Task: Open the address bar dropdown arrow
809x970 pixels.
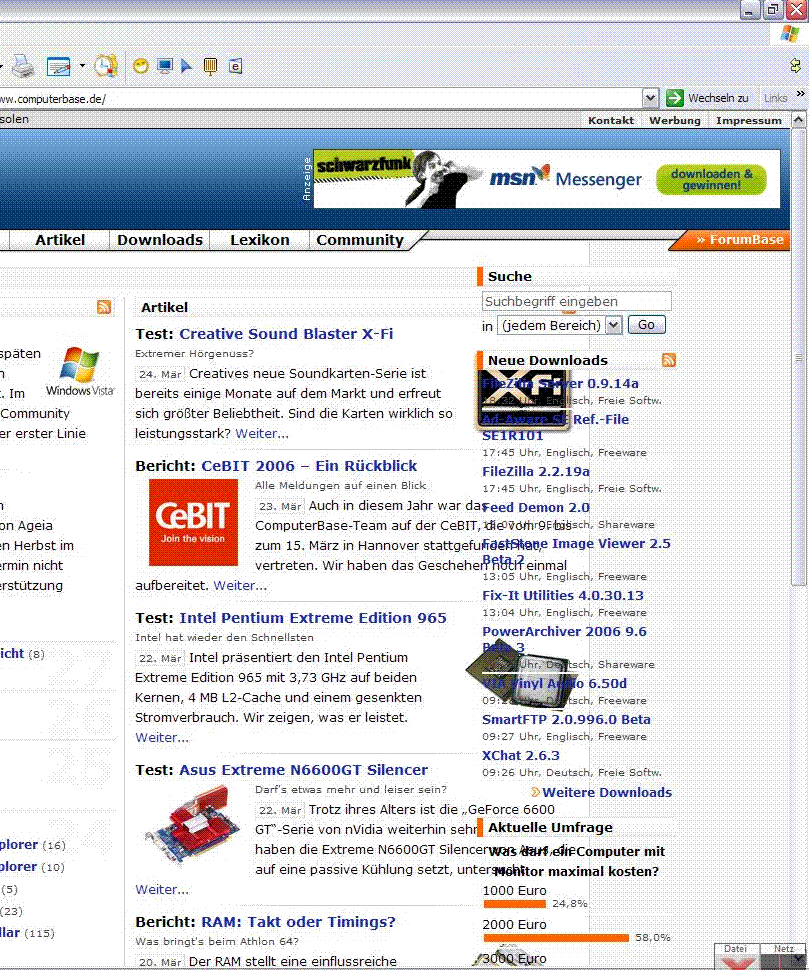Action: click(x=650, y=98)
